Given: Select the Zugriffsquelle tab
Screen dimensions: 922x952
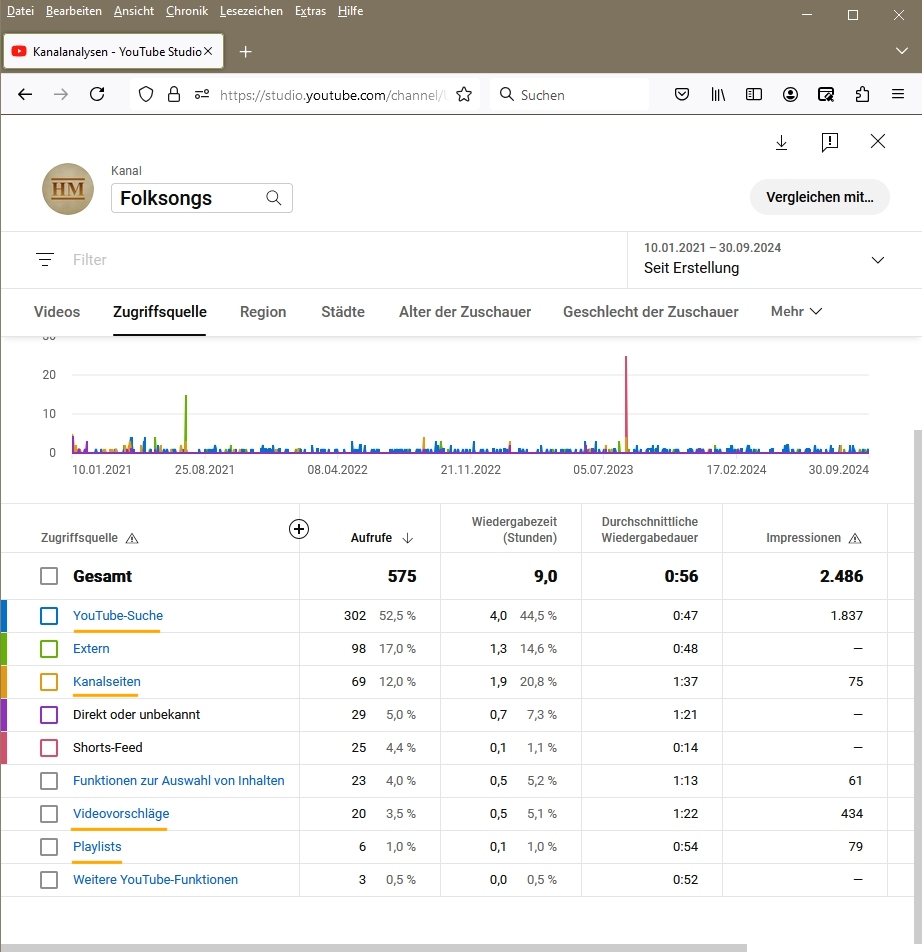Looking at the screenshot, I should click(x=160, y=311).
